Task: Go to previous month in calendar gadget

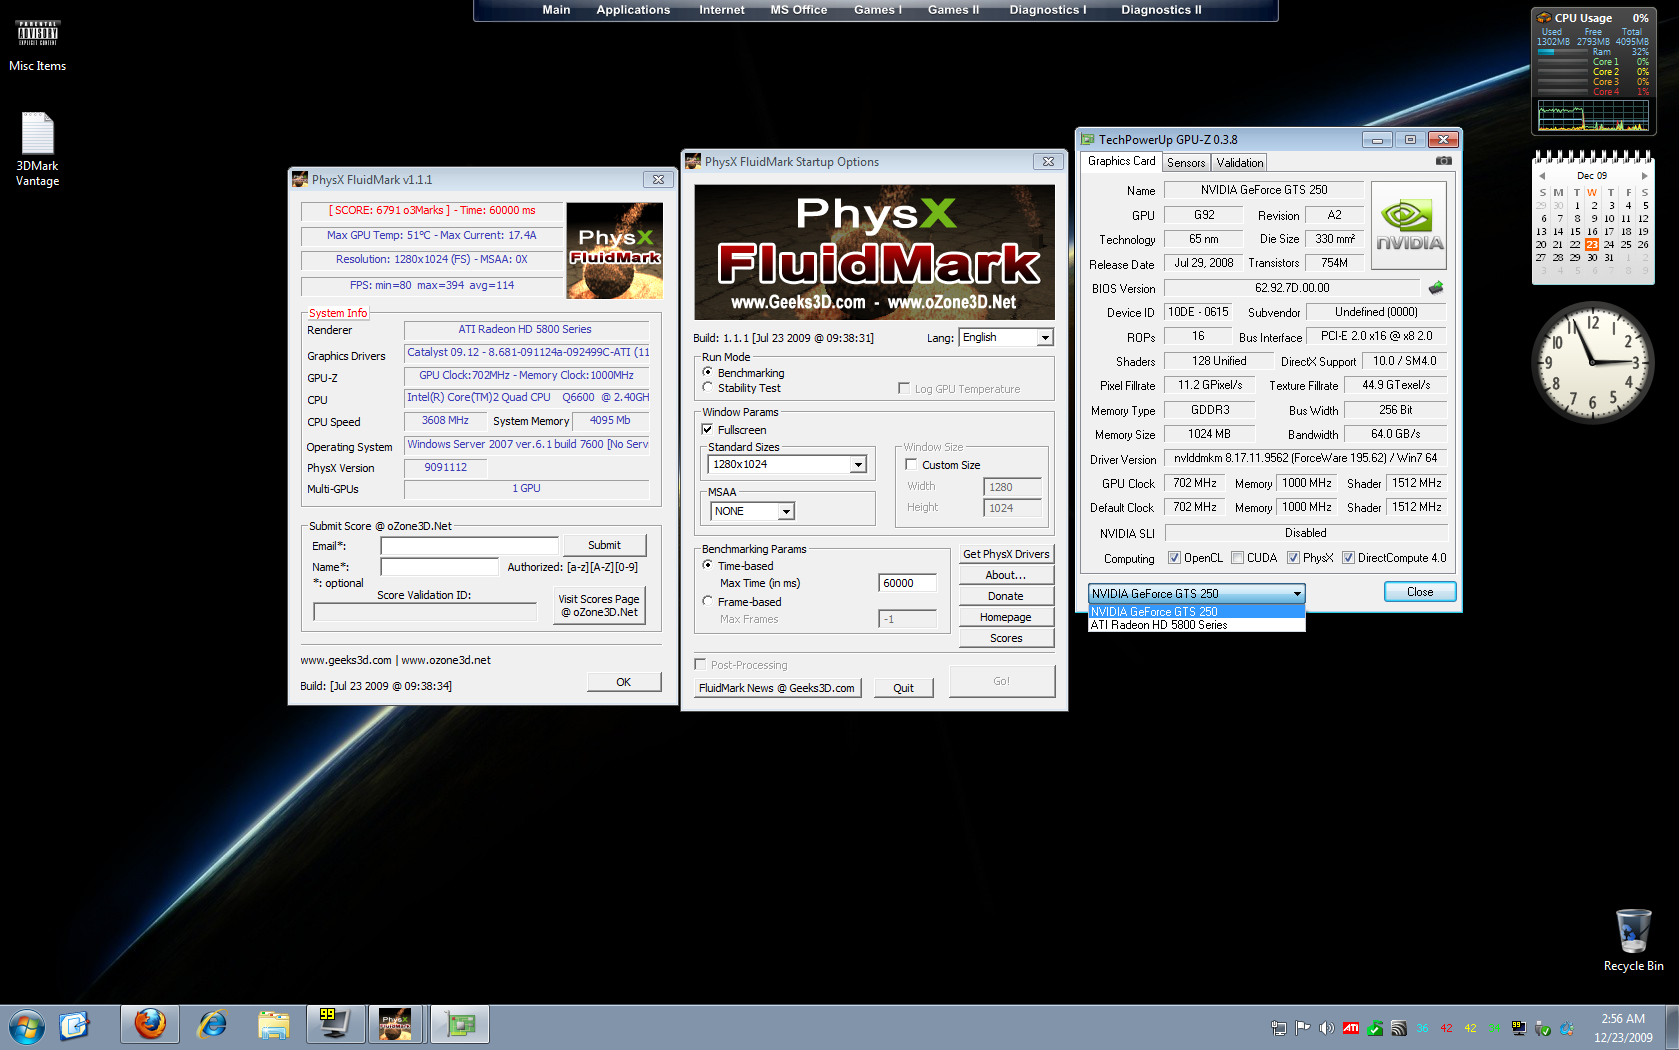Action: coord(1542,176)
